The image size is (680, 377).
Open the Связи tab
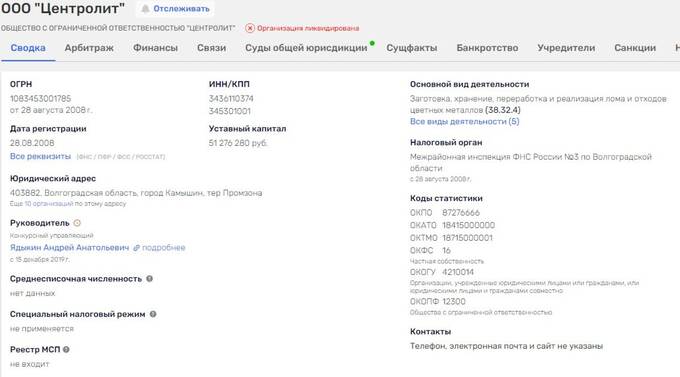[211, 48]
